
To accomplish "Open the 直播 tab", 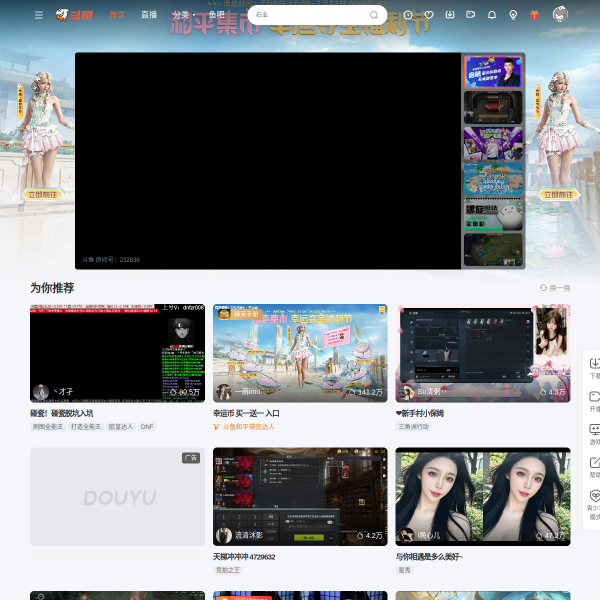I will coord(149,15).
